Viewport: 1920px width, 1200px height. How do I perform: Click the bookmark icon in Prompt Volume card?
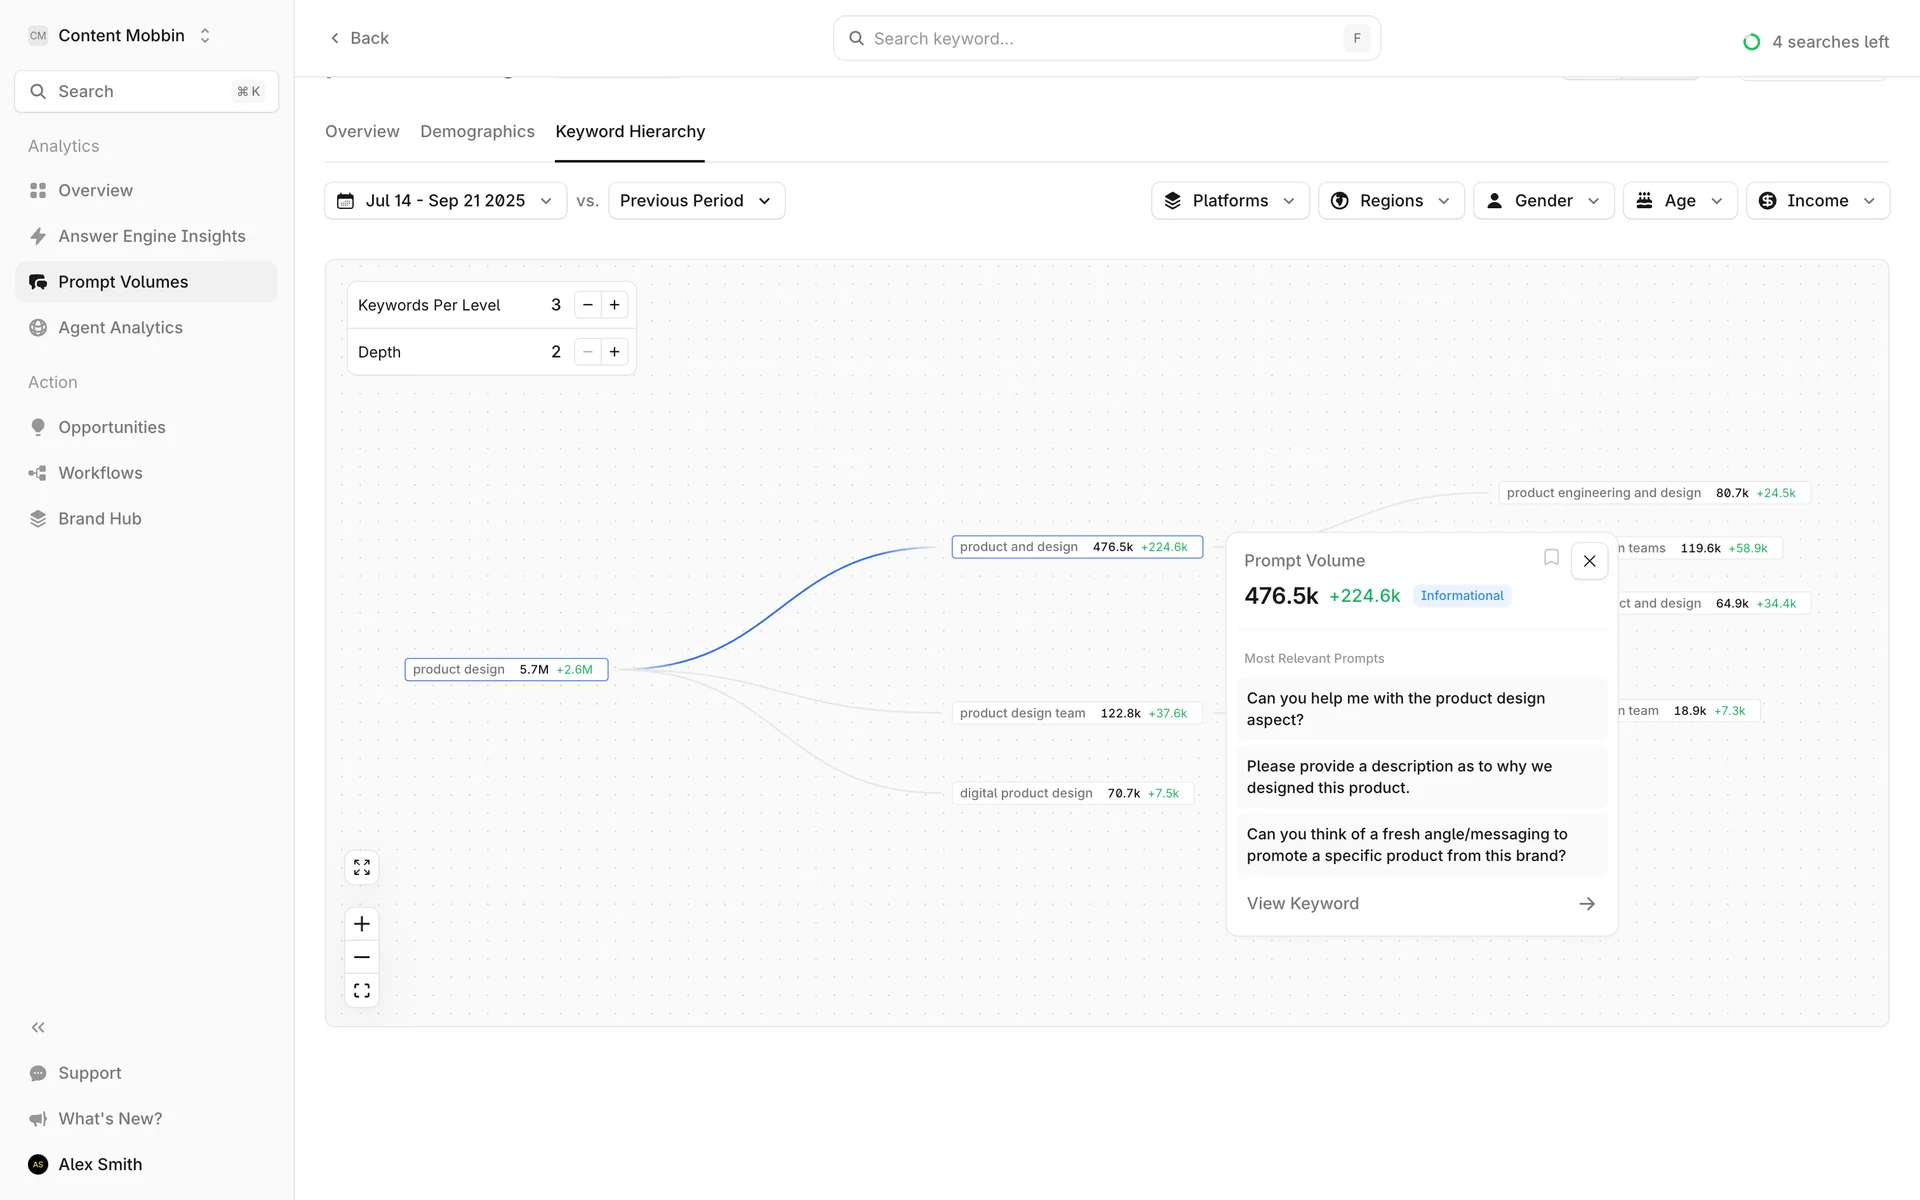pos(1551,558)
